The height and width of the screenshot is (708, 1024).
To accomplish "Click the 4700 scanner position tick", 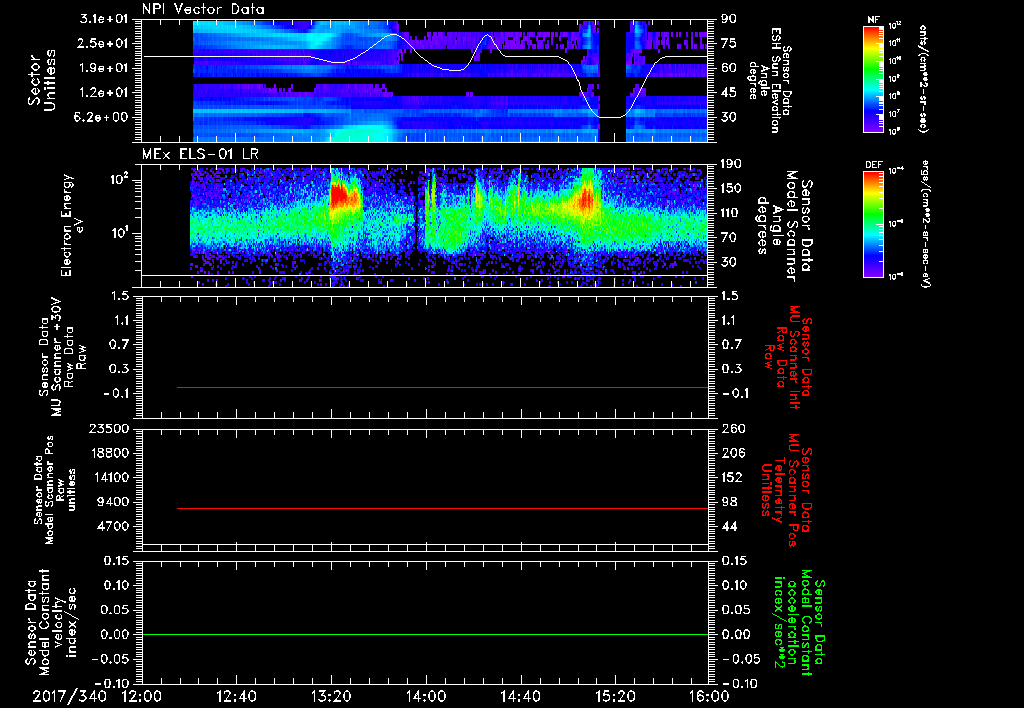I will coord(113,526).
